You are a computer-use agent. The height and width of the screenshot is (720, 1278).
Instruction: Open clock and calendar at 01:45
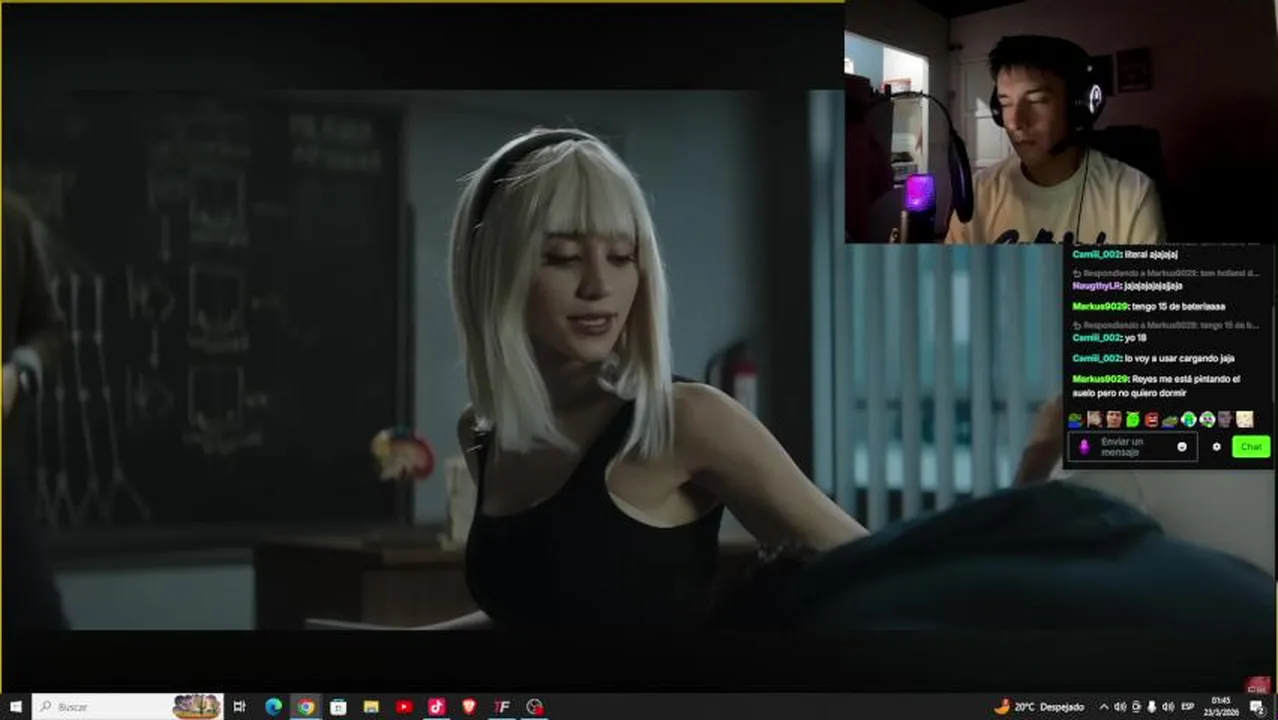click(1221, 707)
